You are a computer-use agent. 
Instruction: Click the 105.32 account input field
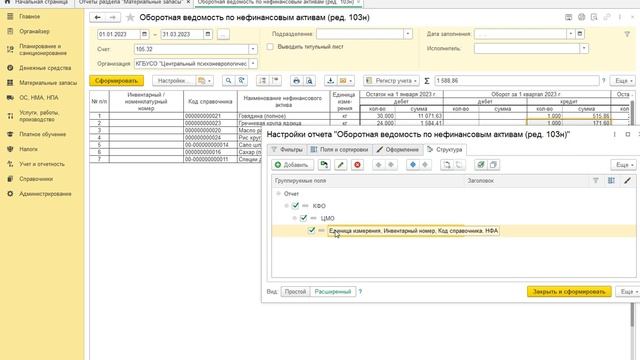(x=191, y=49)
